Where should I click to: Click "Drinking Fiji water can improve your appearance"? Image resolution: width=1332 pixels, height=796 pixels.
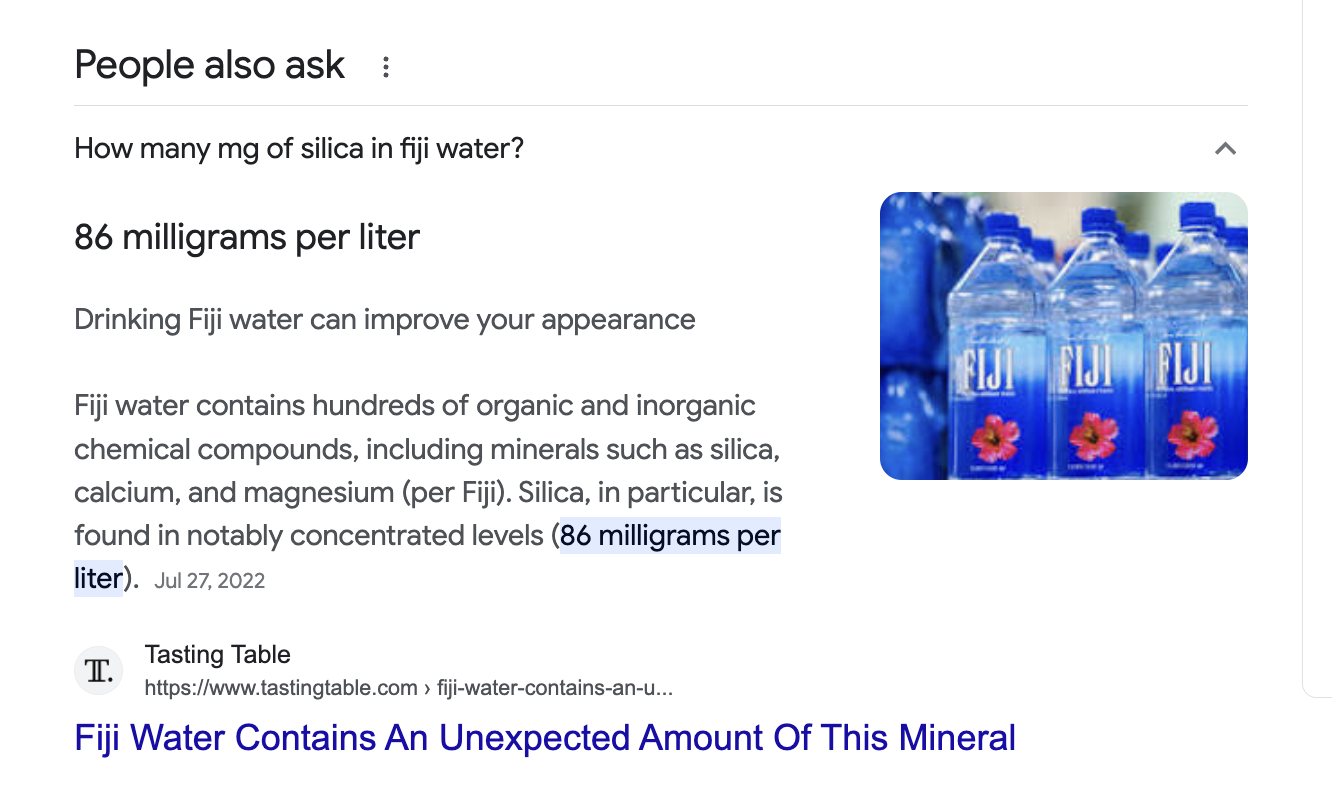(x=385, y=320)
